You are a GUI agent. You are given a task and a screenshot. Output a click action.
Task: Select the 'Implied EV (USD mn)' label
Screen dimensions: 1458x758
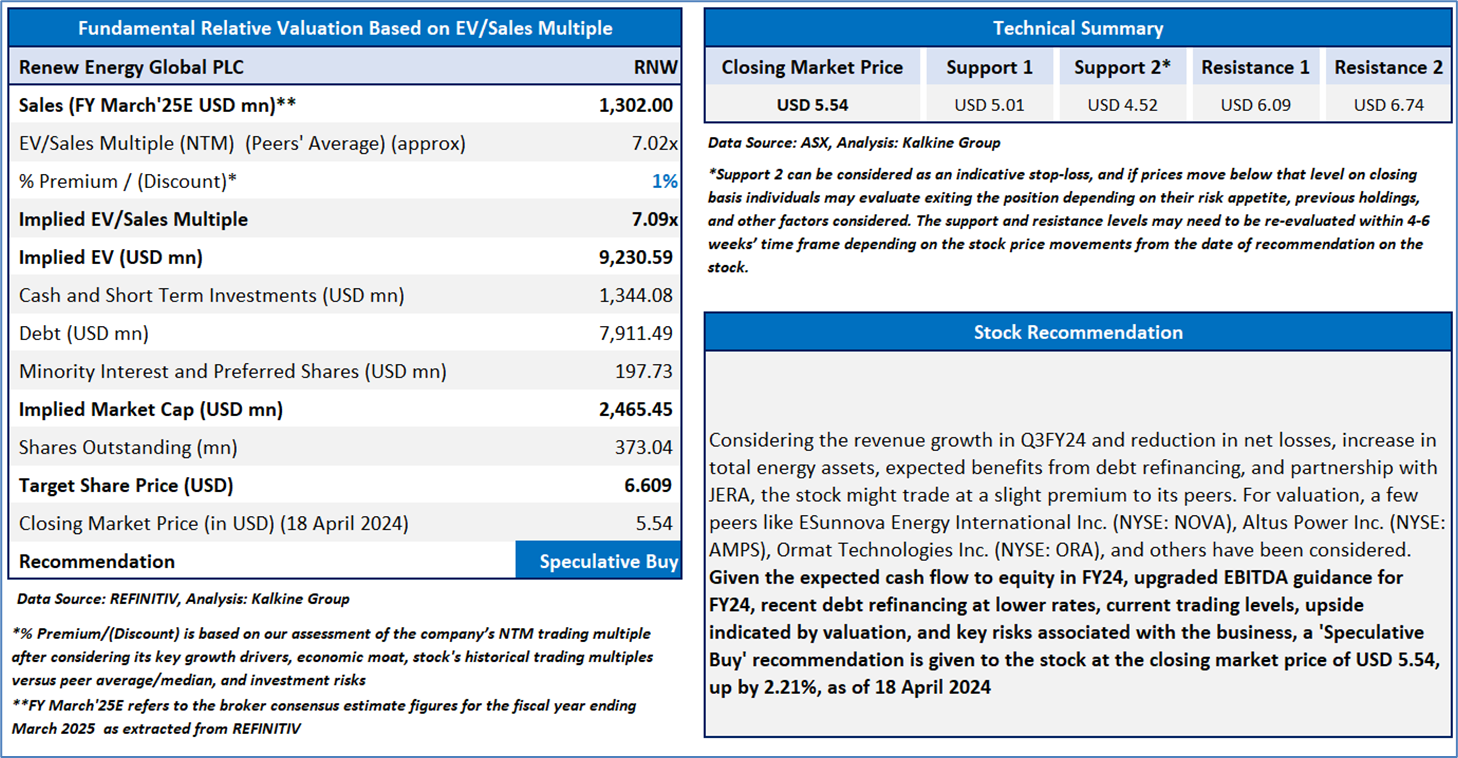coord(111,257)
